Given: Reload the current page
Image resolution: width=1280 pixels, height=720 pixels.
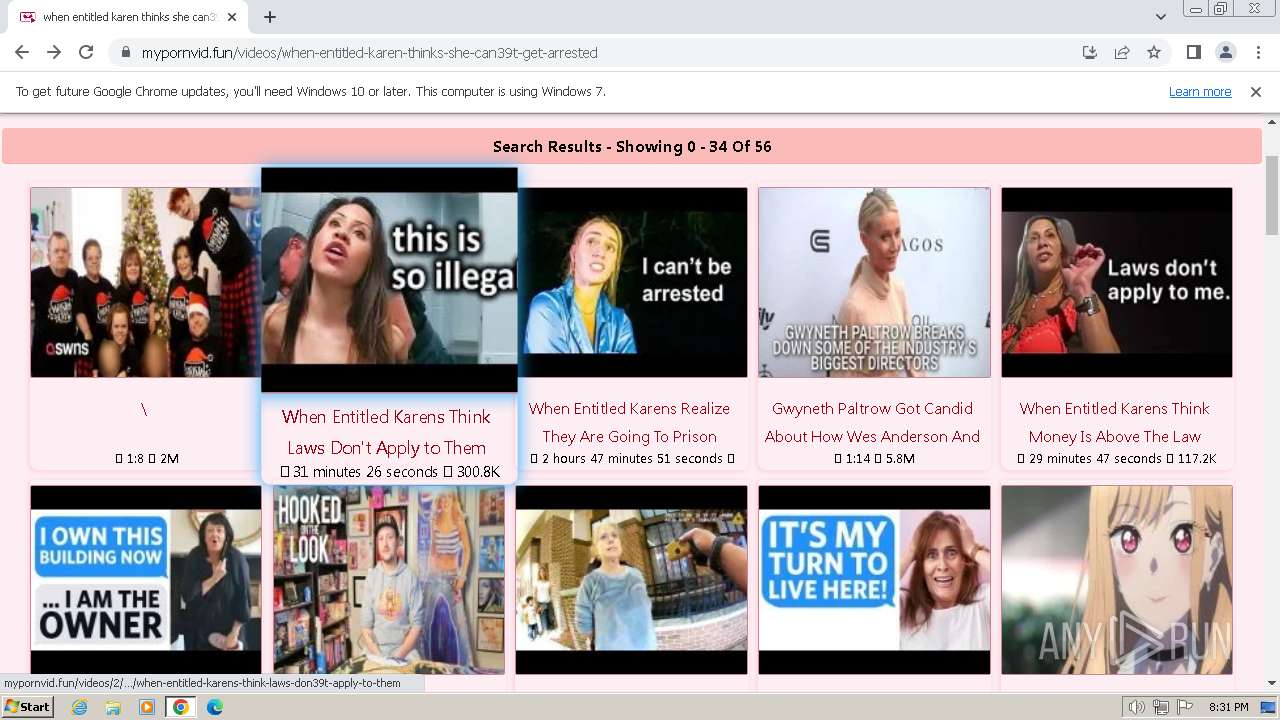Looking at the screenshot, I should (86, 52).
